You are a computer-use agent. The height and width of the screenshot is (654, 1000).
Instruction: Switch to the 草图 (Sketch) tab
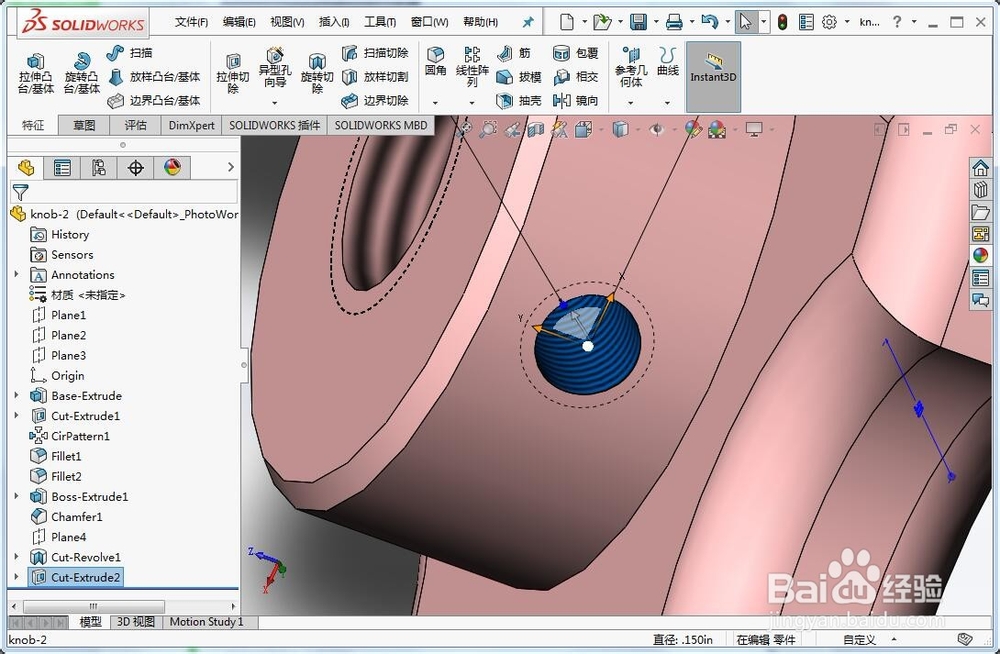83,124
